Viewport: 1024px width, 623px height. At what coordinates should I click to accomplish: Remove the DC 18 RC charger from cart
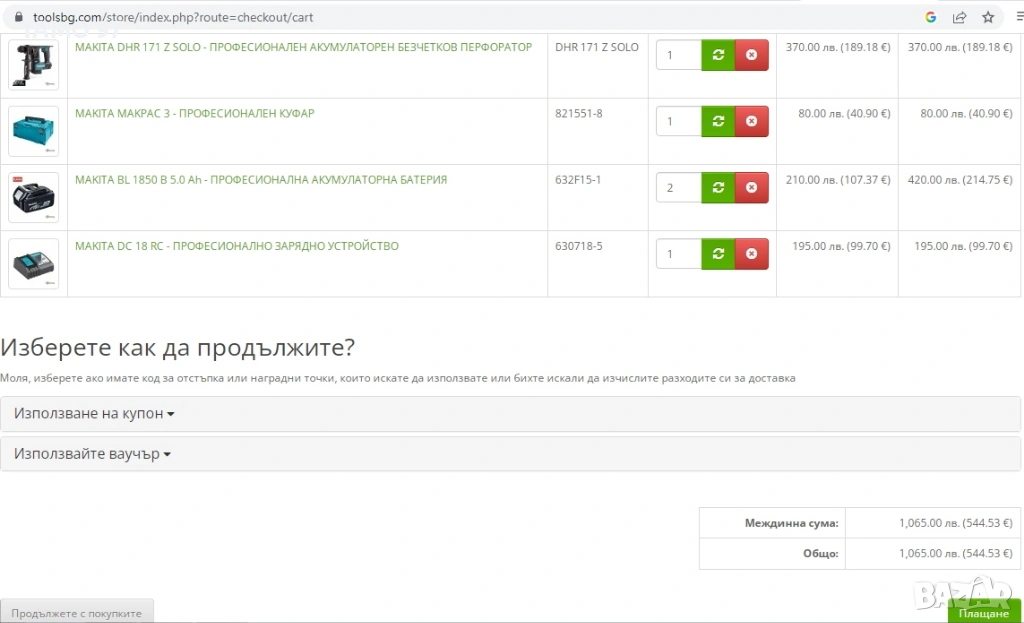pyautogui.click(x=751, y=254)
